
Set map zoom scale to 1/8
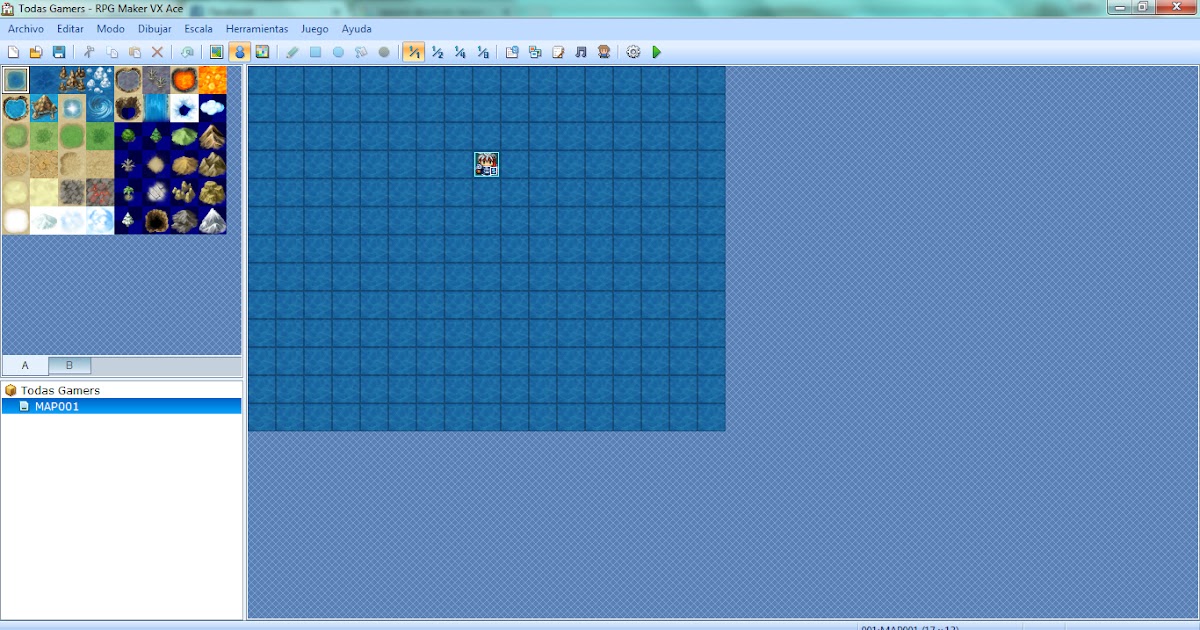tap(483, 52)
